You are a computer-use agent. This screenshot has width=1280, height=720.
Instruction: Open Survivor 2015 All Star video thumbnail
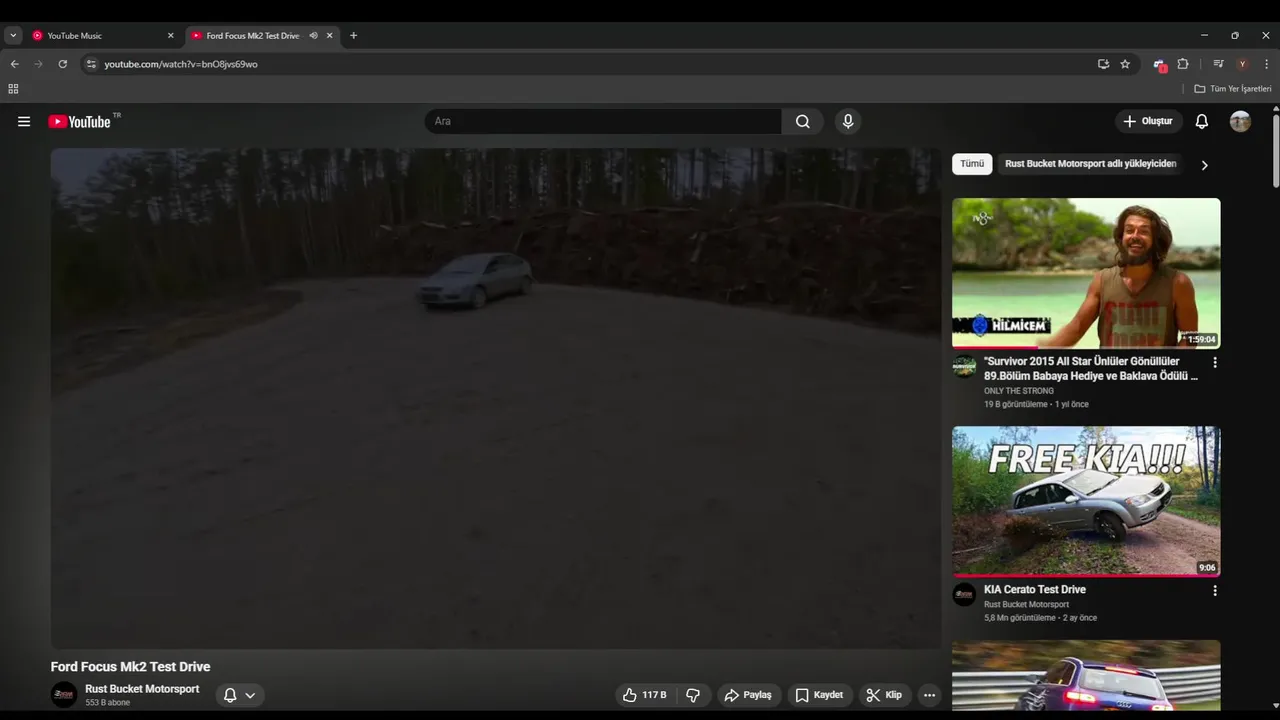(1086, 273)
